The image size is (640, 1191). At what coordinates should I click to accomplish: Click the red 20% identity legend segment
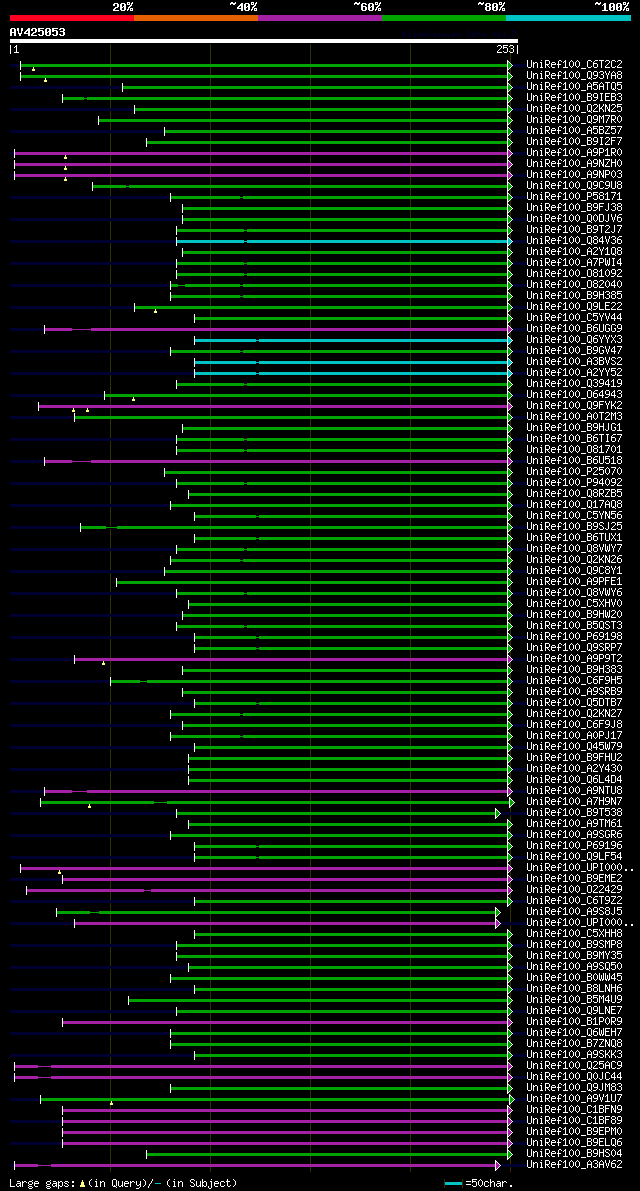tap(71, 17)
